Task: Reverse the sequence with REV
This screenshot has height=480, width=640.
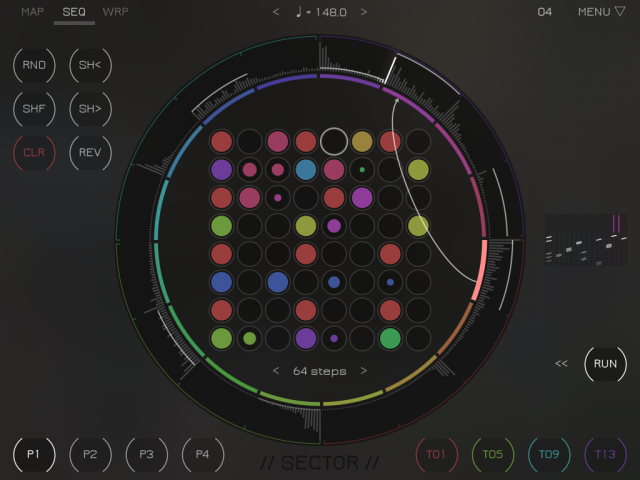Action: point(90,153)
